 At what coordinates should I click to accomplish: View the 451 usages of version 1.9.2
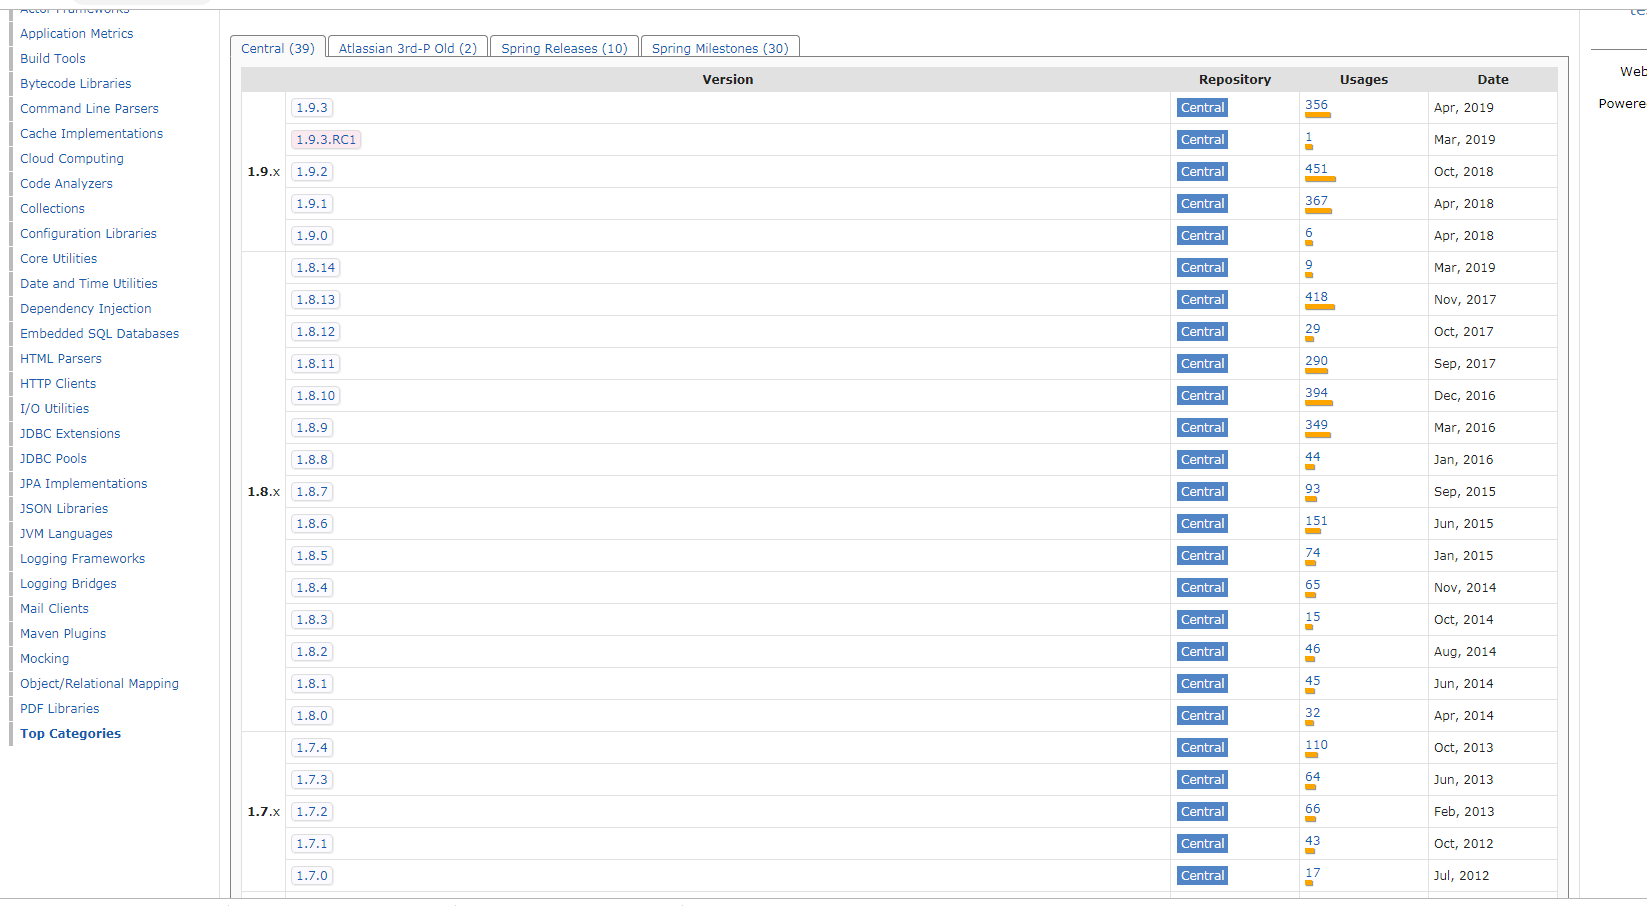tap(1318, 168)
